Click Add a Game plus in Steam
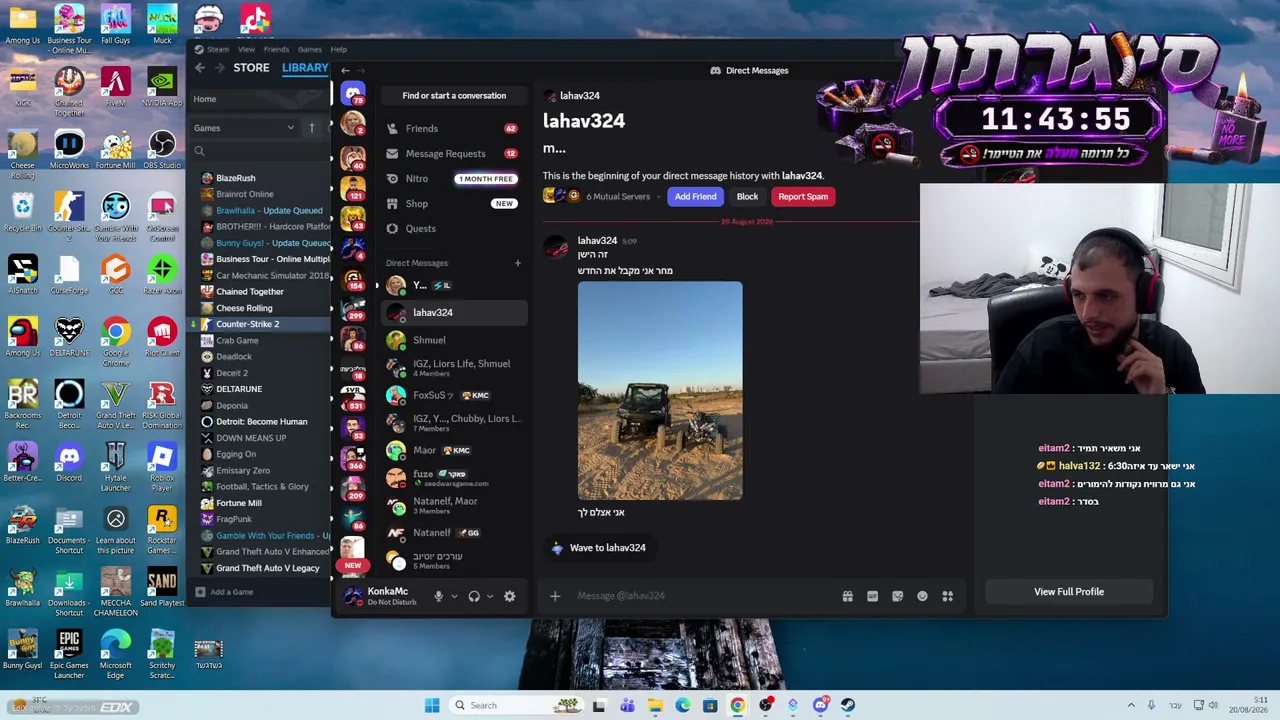This screenshot has width=1280, height=720. point(200,592)
